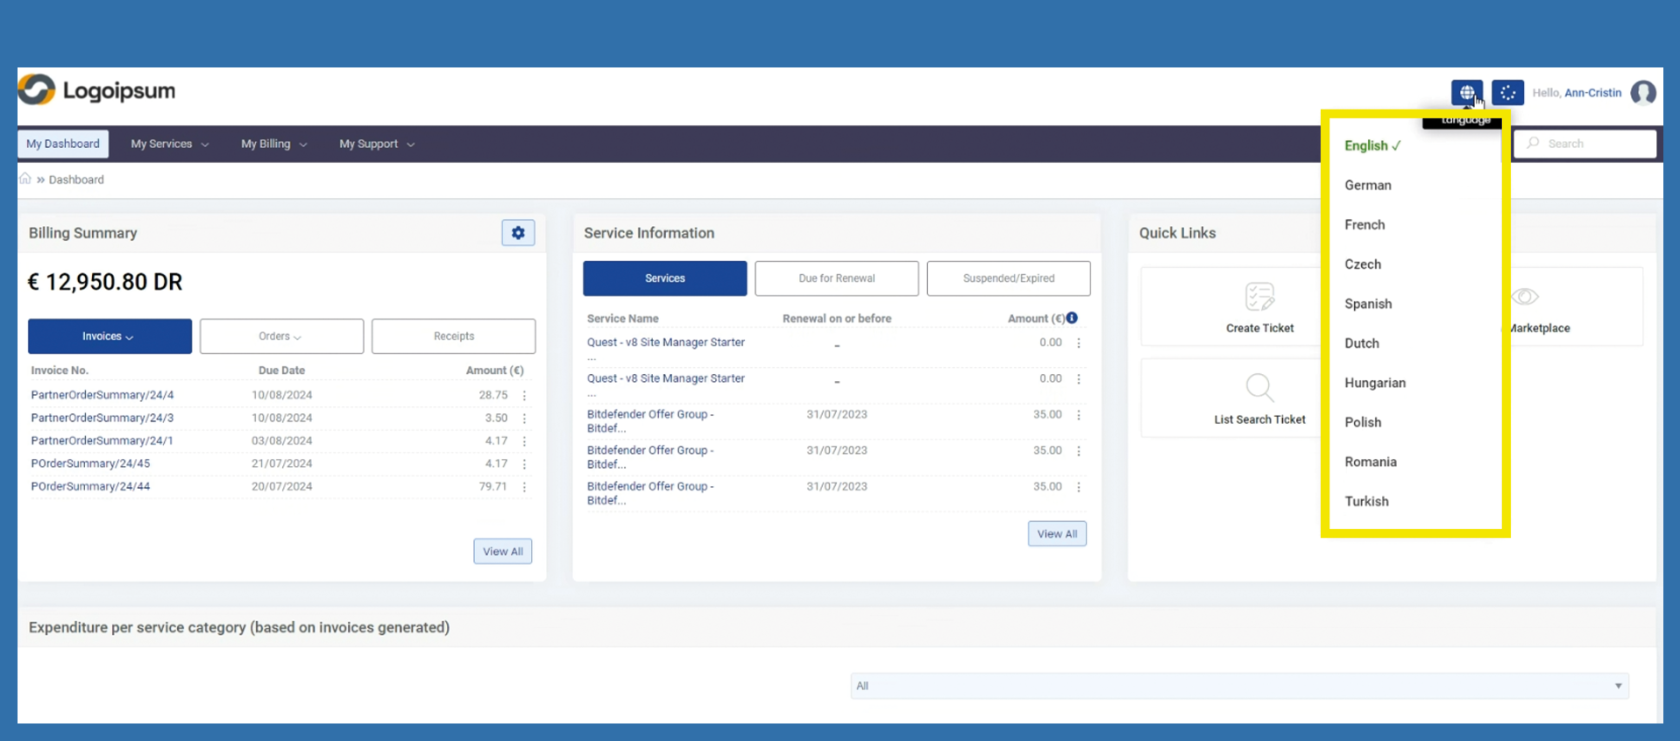1680x741 pixels.
Task: Switch to the Receipts tab
Action: pyautogui.click(x=453, y=336)
